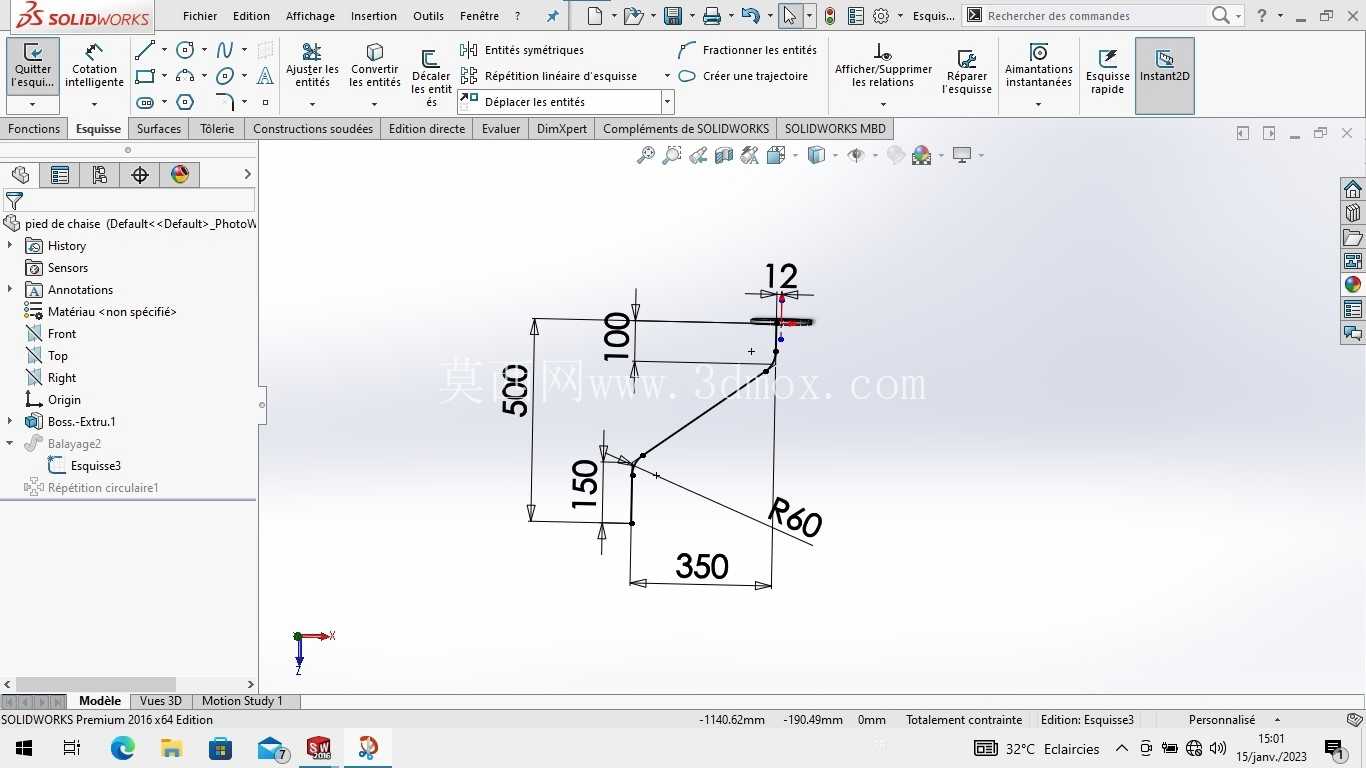
Task: Select the Line sketch tool
Action: click(x=145, y=50)
